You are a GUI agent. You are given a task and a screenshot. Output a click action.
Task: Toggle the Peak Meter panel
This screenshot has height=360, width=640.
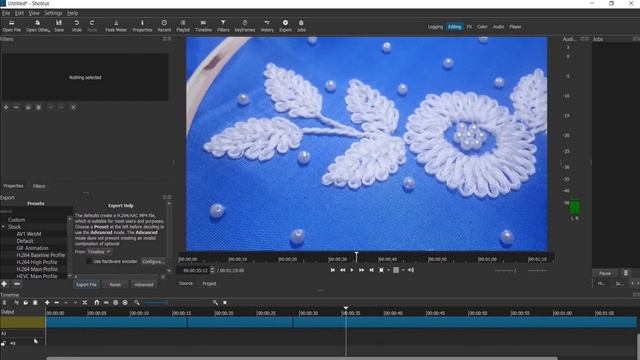point(116,26)
